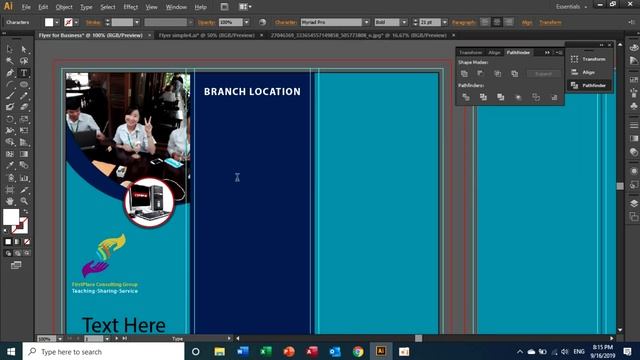This screenshot has height=360, width=640.
Task: Open the Myriad Pro font family dropdown
Action: point(366,22)
